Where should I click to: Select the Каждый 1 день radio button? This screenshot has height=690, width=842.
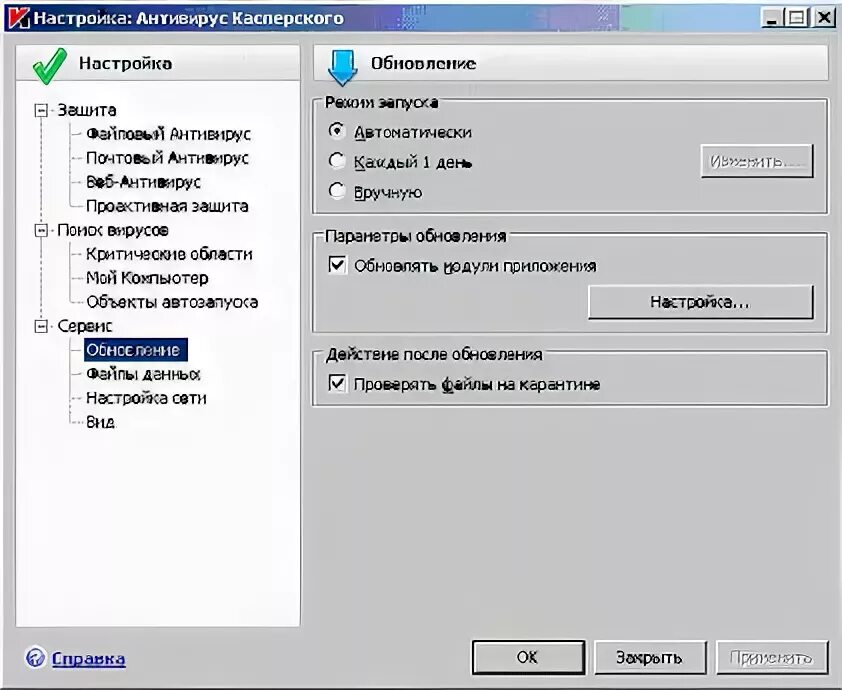[x=337, y=161]
